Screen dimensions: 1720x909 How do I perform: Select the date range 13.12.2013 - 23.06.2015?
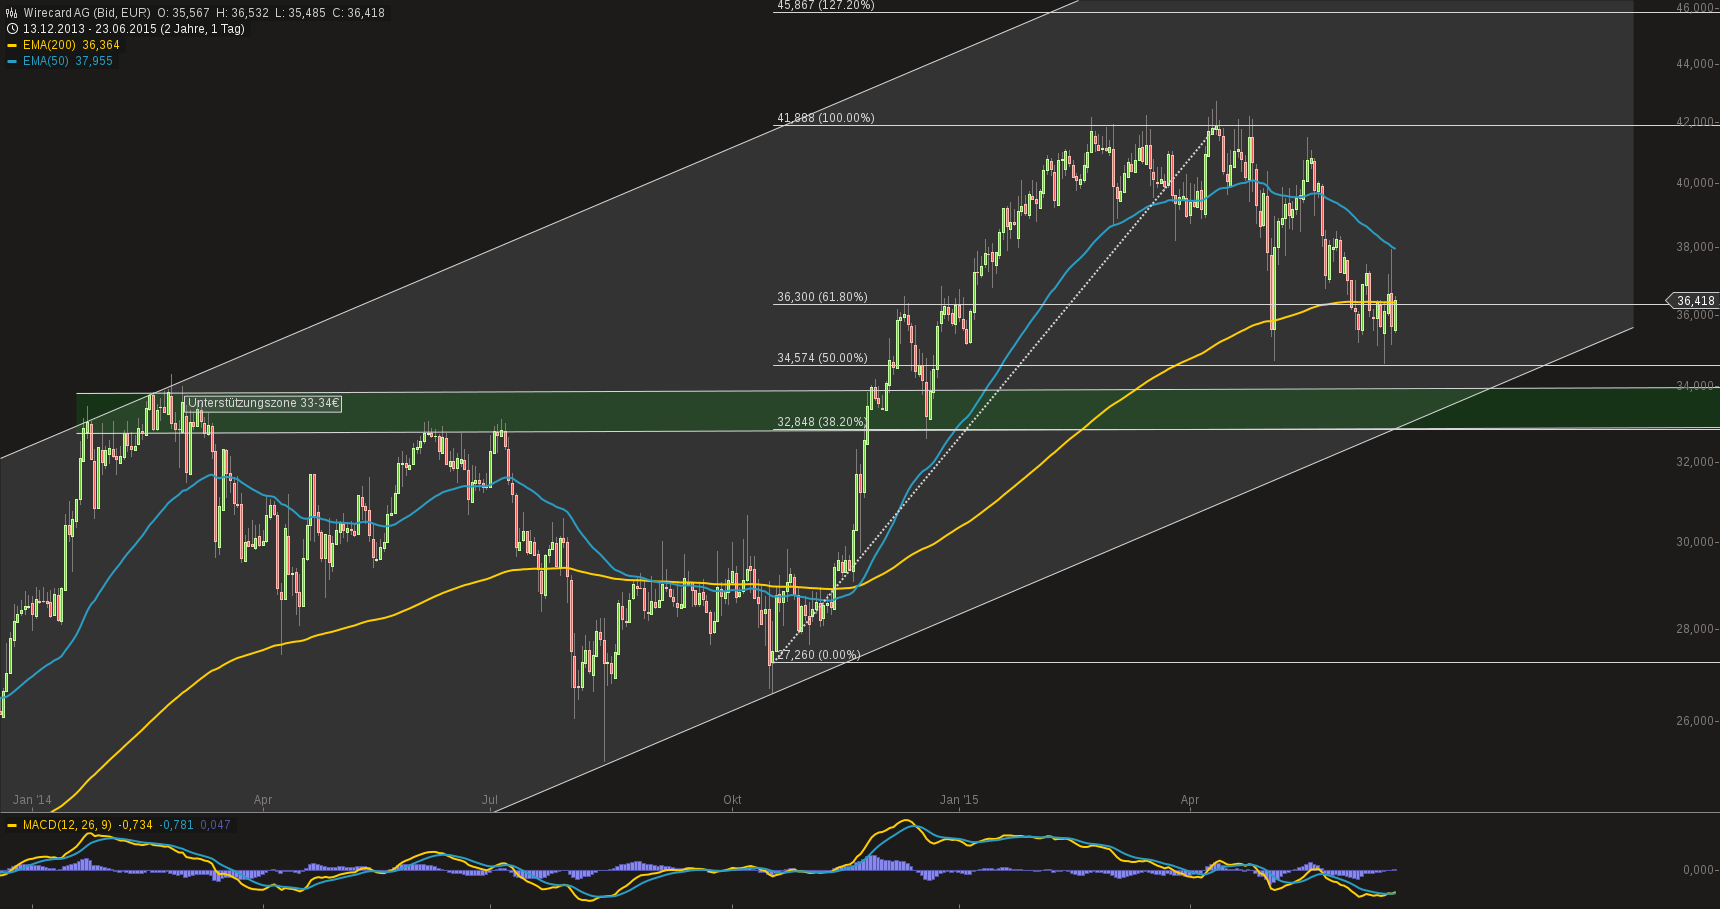pos(89,29)
